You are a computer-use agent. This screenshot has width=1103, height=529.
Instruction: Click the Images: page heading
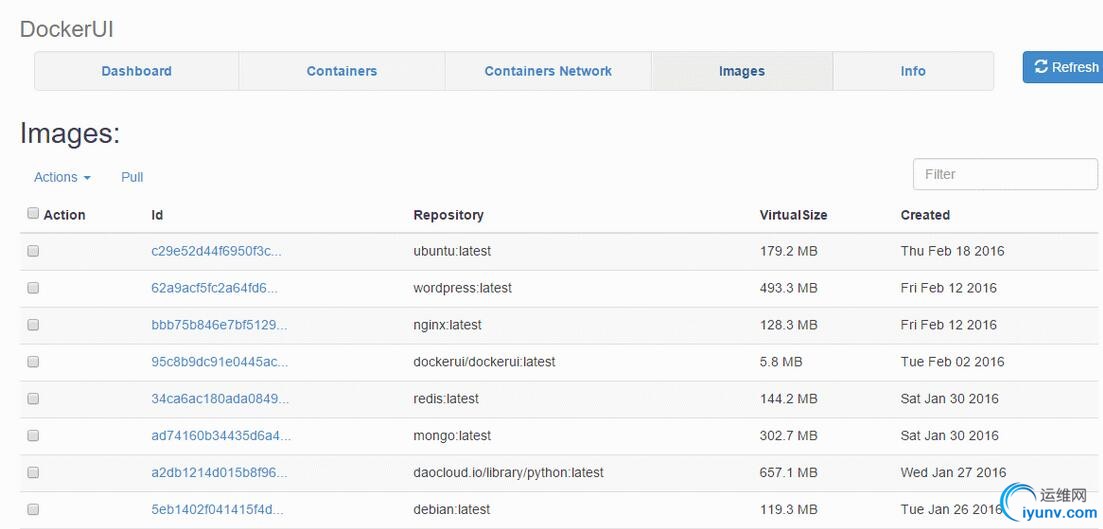[70, 133]
